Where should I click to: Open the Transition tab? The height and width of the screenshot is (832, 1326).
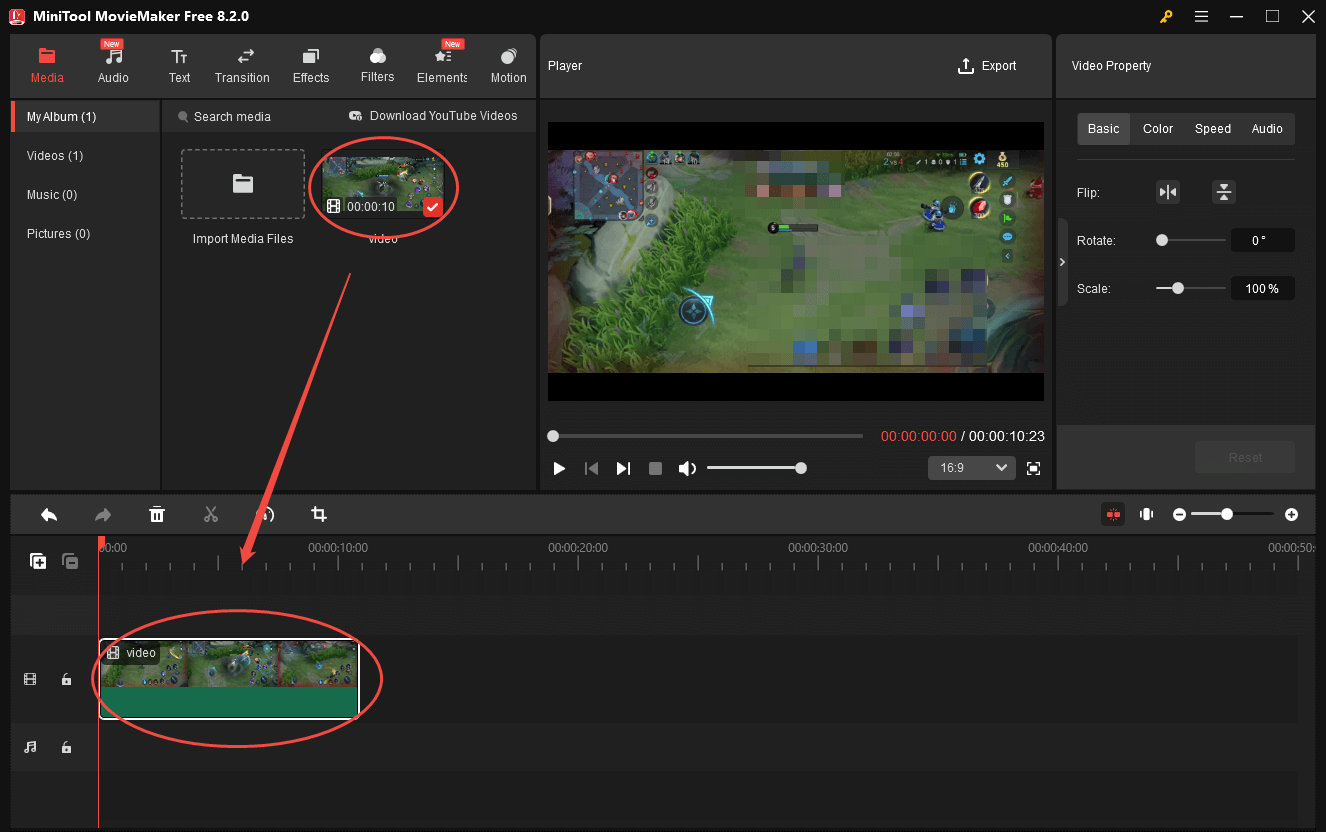pos(242,65)
